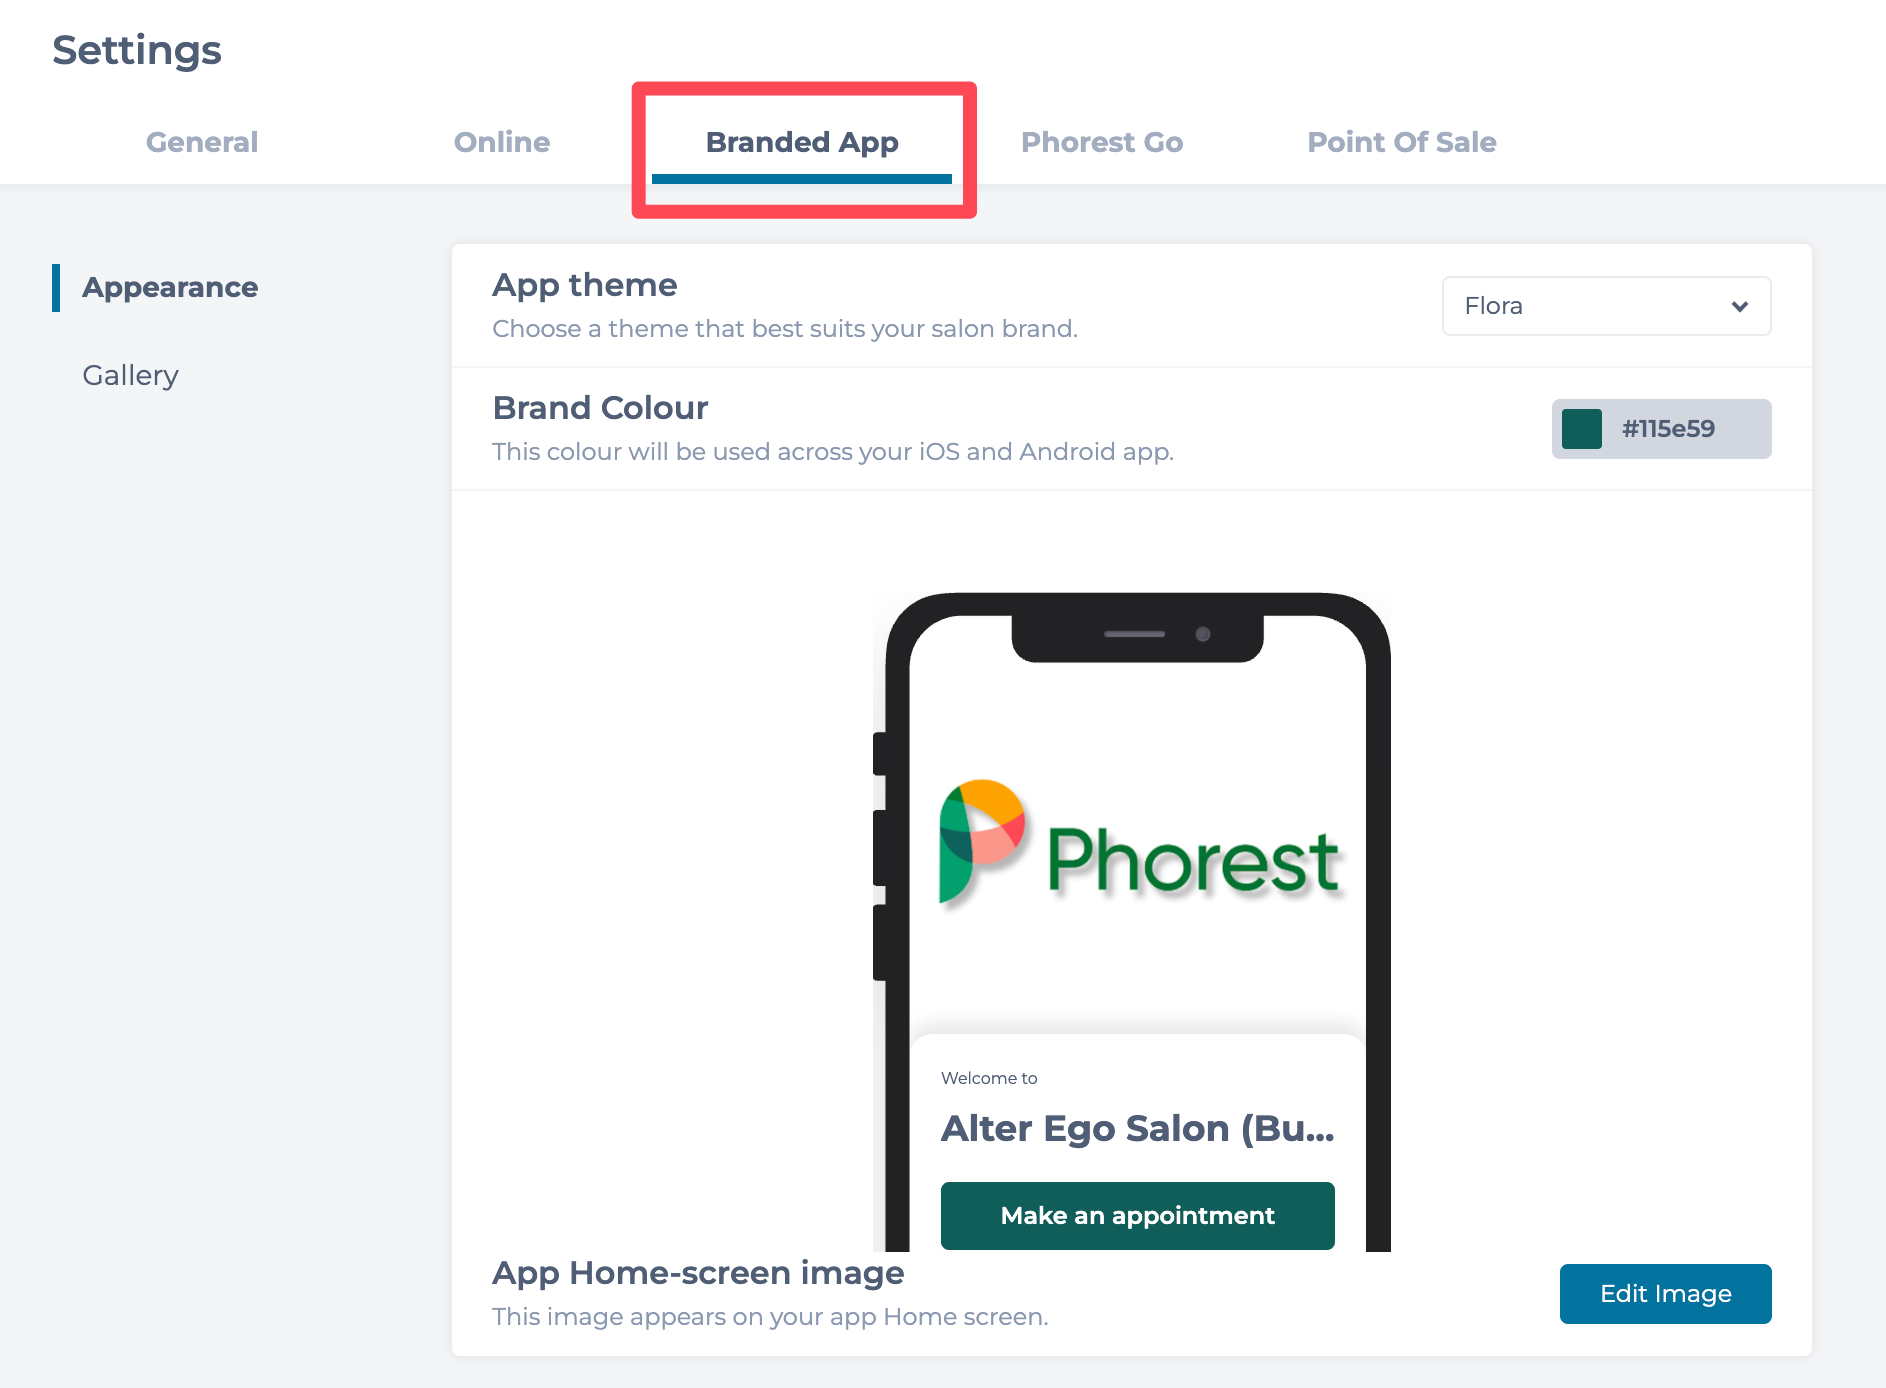Click the green brand colour swatch
The height and width of the screenshot is (1388, 1886).
point(1582,429)
